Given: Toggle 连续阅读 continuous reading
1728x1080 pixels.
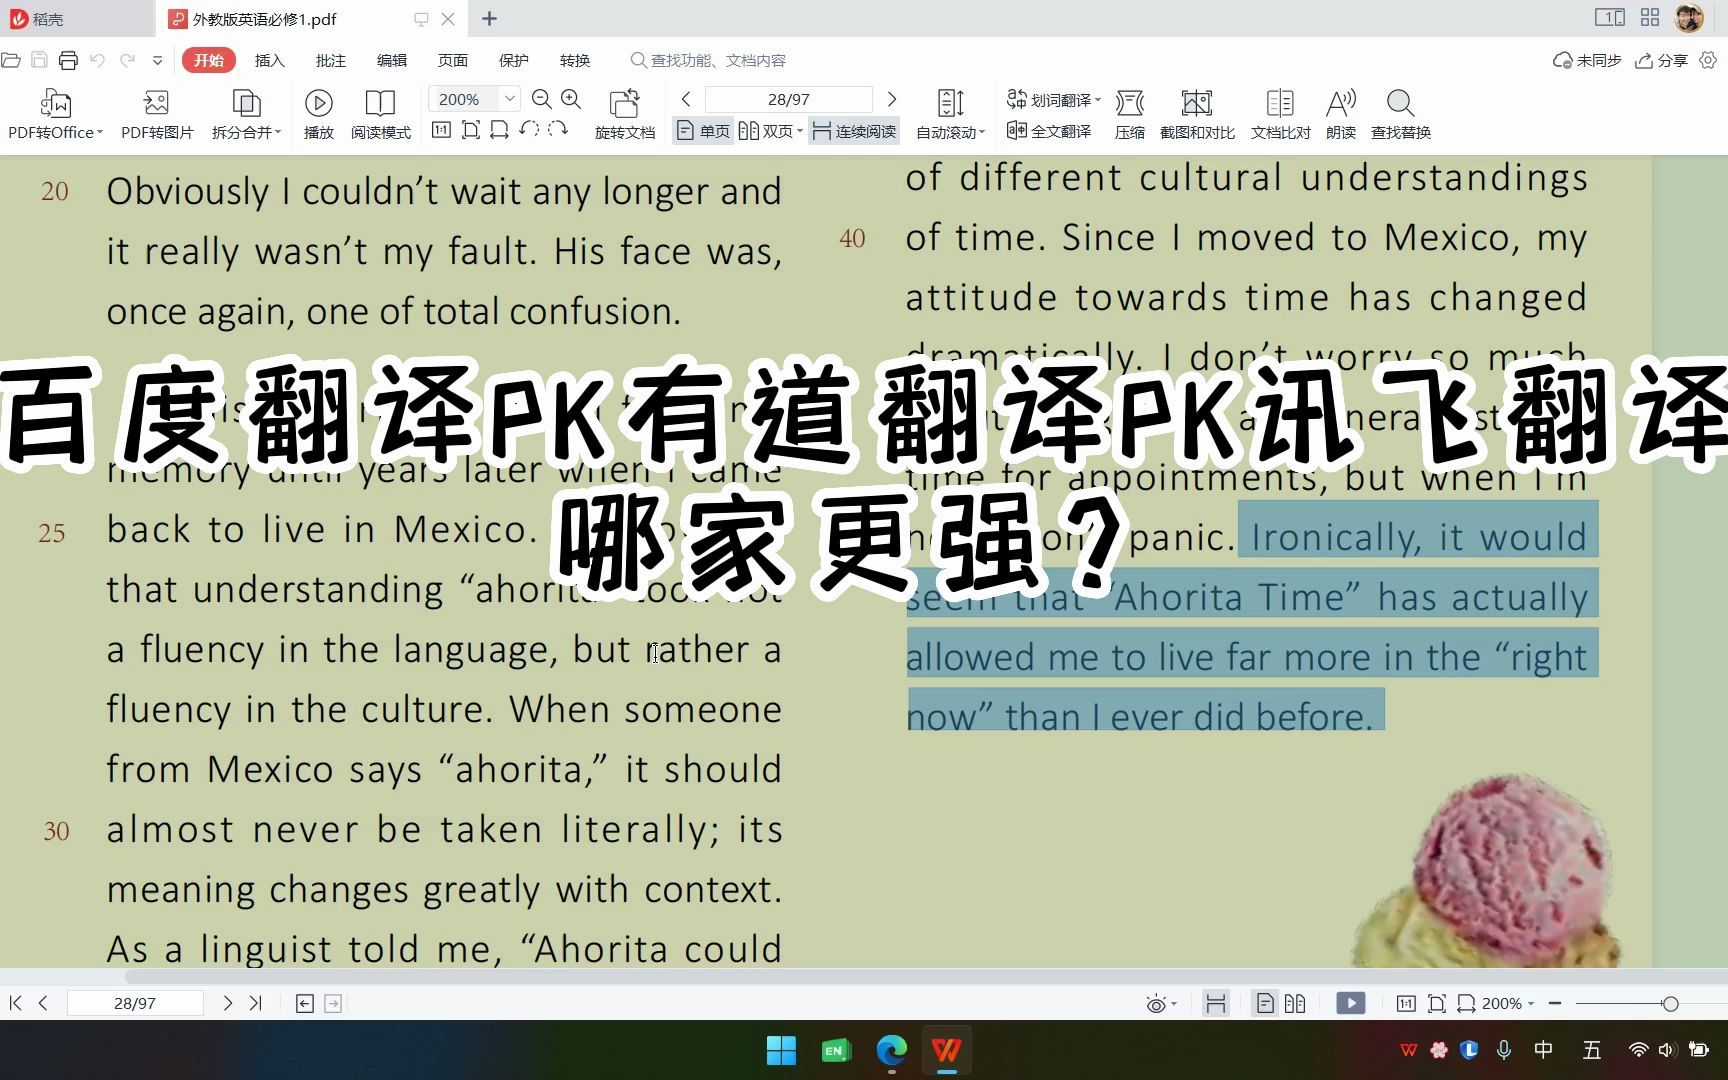Looking at the screenshot, I should (x=854, y=131).
